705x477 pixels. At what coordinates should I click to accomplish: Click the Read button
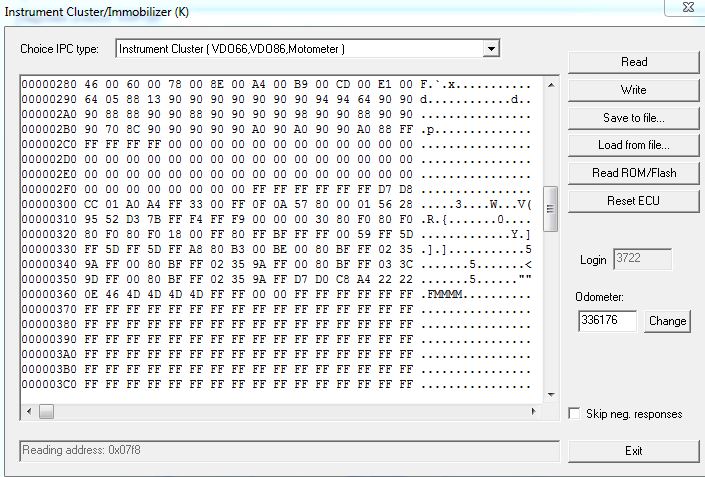point(633,62)
